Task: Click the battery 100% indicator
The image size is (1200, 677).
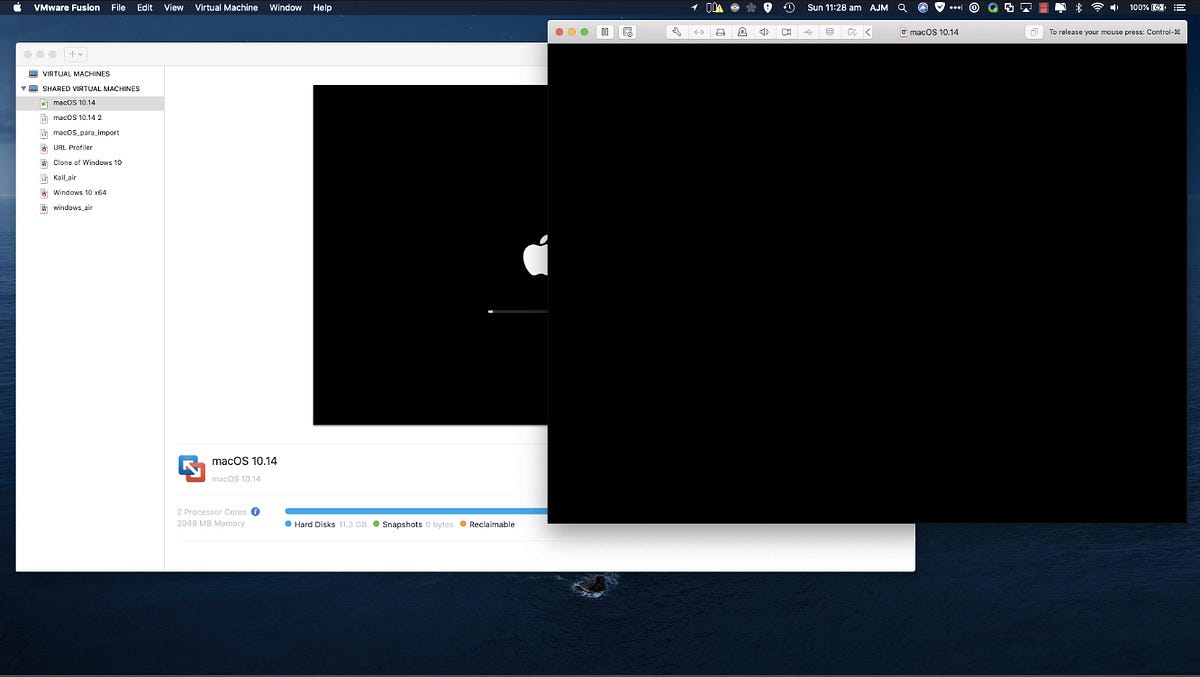Action: pos(1148,7)
